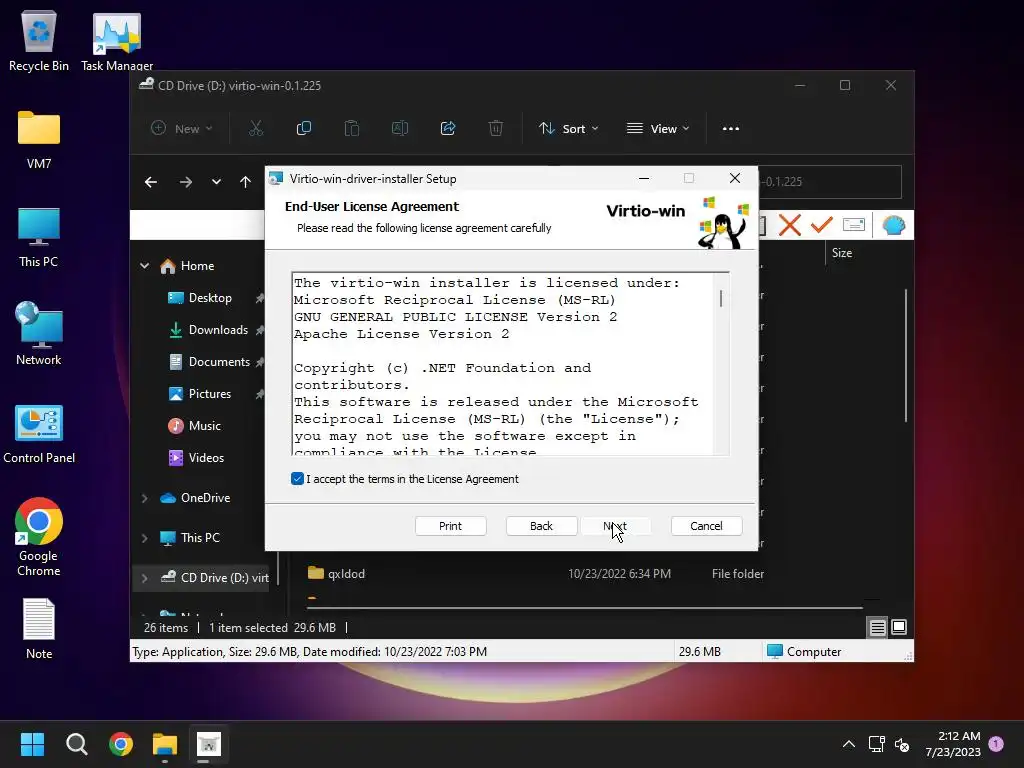
Task: Click the Print button in installer
Action: point(451,526)
